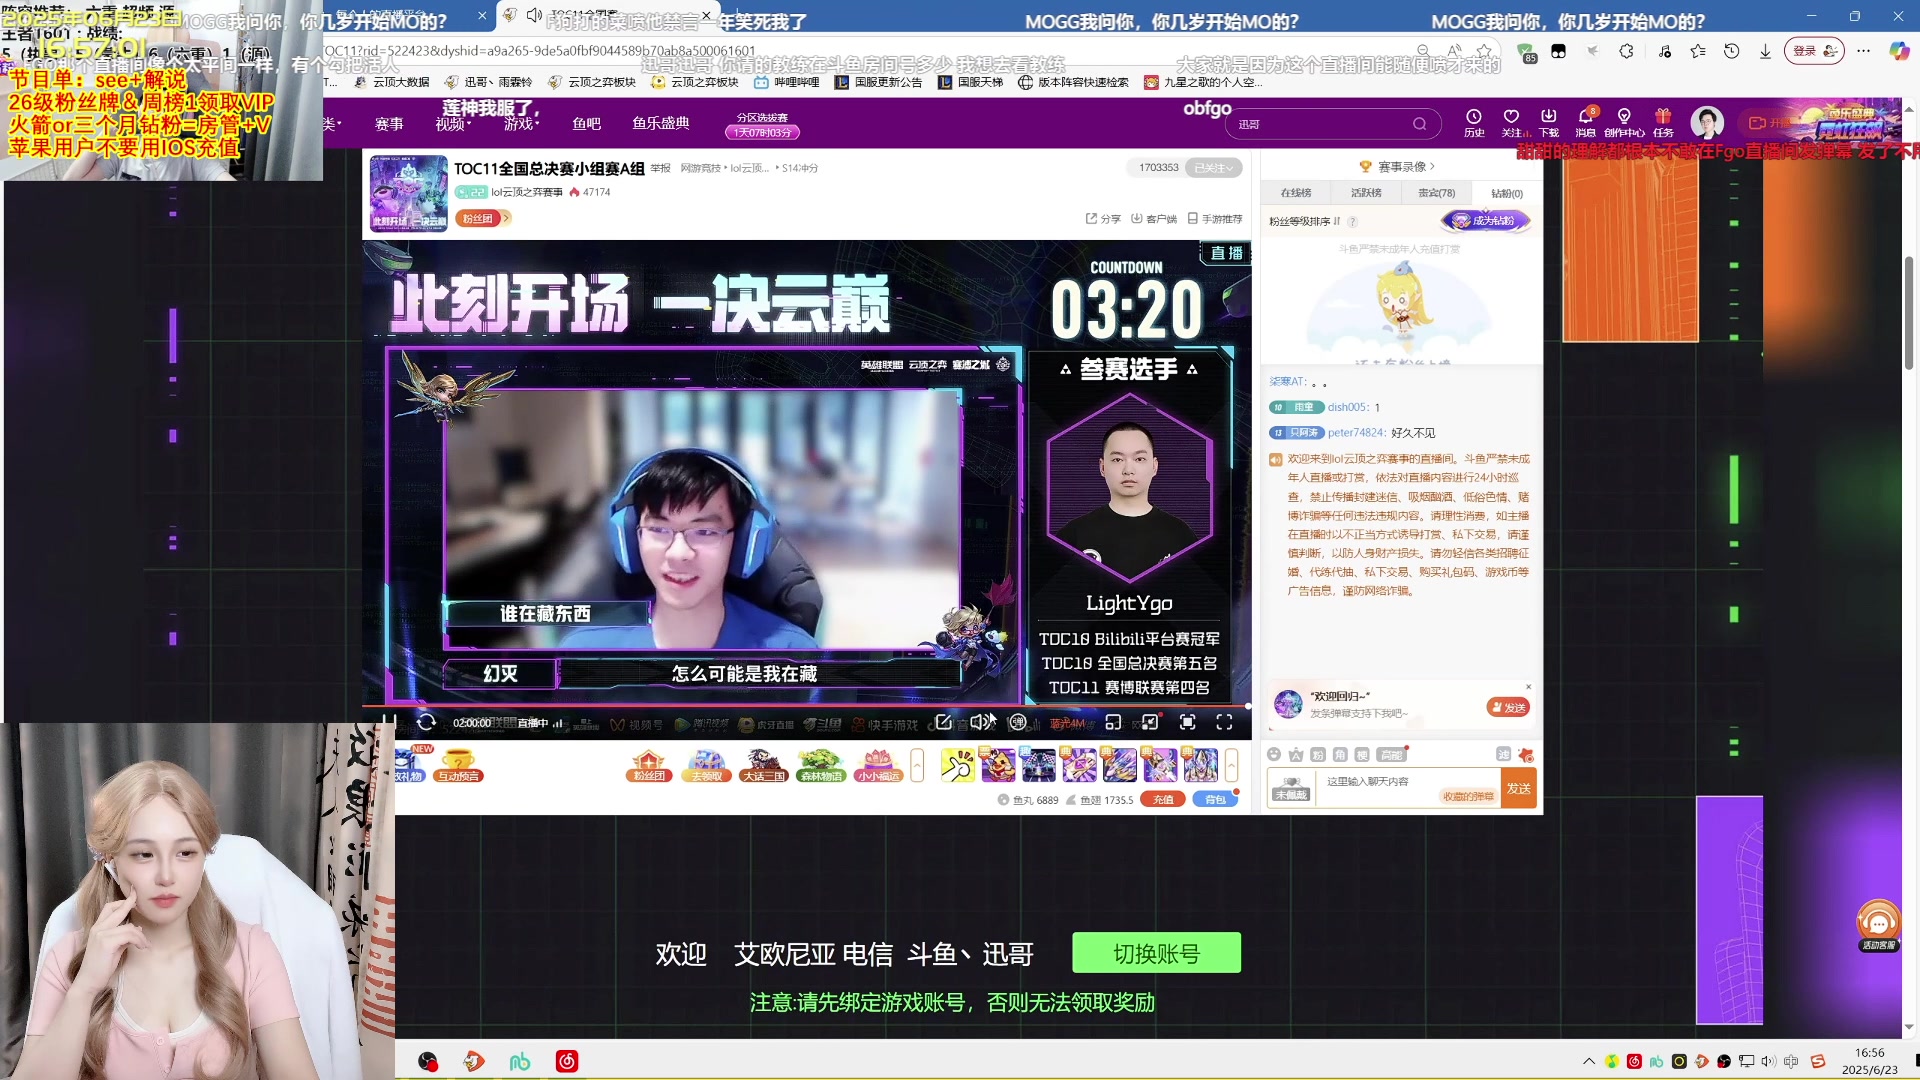Switch to the 贵宾(78) tab
Screen dimensions: 1920x1080
pyautogui.click(x=1436, y=193)
